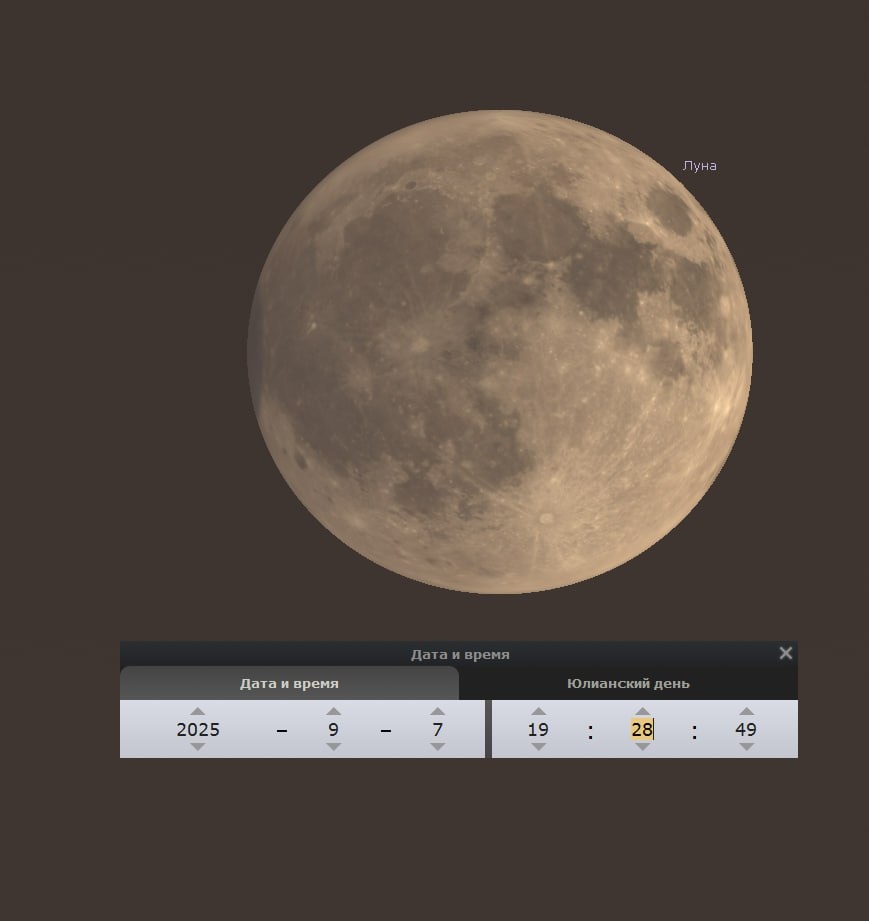Increase the year value 2025
The image size is (869, 921).
(x=198, y=711)
